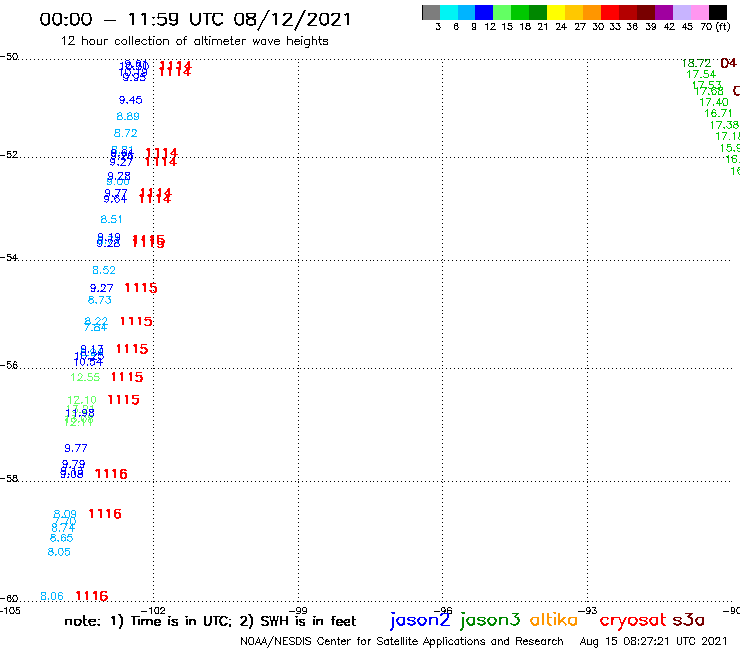Image resolution: width=740 pixels, height=650 pixels.
Task: Click the 8.65 wave height value
Action: coord(62,538)
